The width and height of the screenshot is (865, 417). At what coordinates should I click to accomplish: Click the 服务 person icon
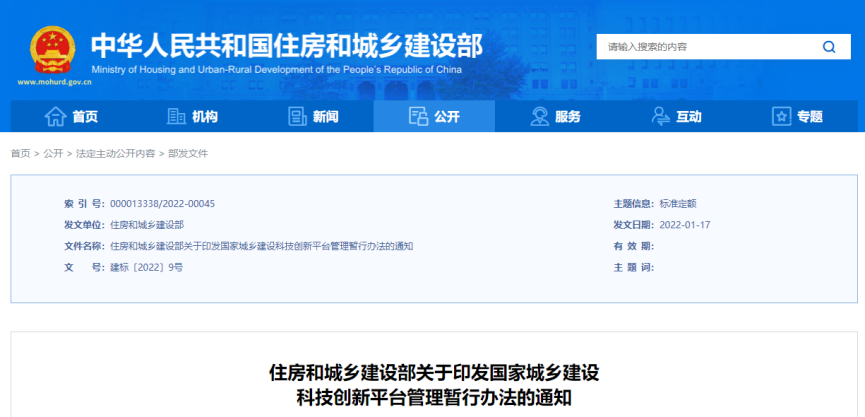[539, 116]
